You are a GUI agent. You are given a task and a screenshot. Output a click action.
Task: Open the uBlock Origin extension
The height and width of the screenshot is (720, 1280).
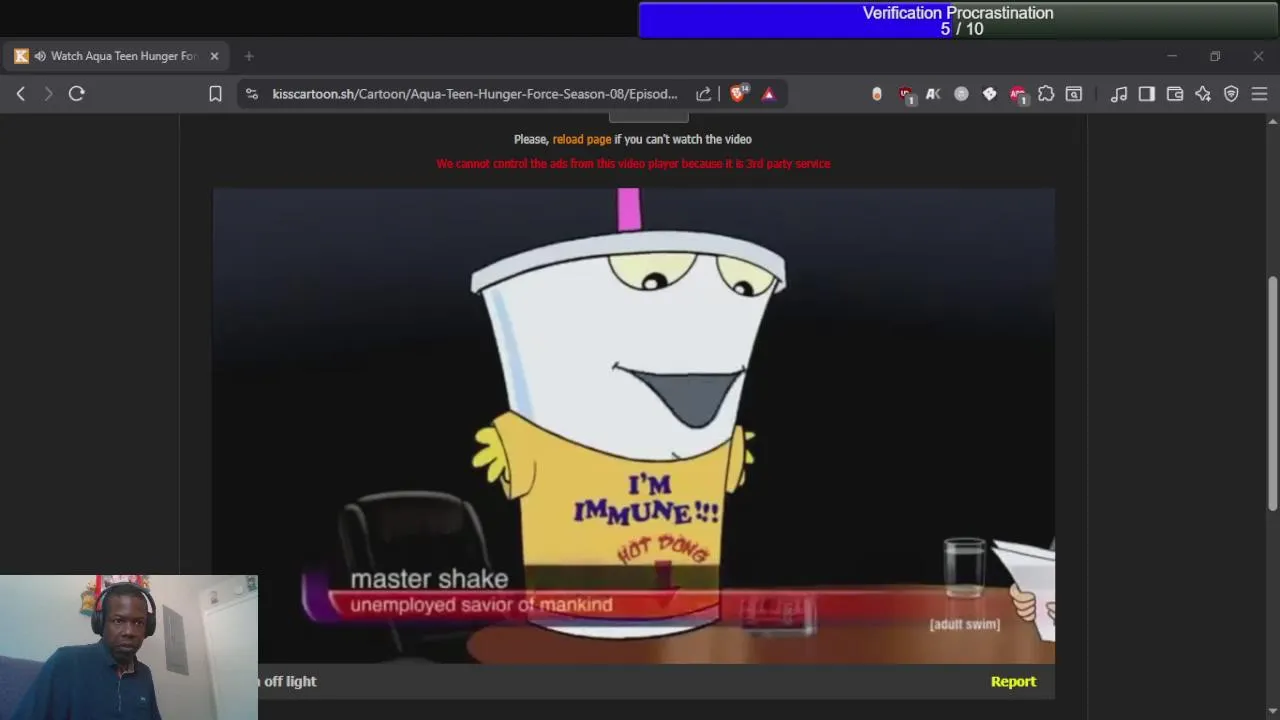(x=906, y=94)
